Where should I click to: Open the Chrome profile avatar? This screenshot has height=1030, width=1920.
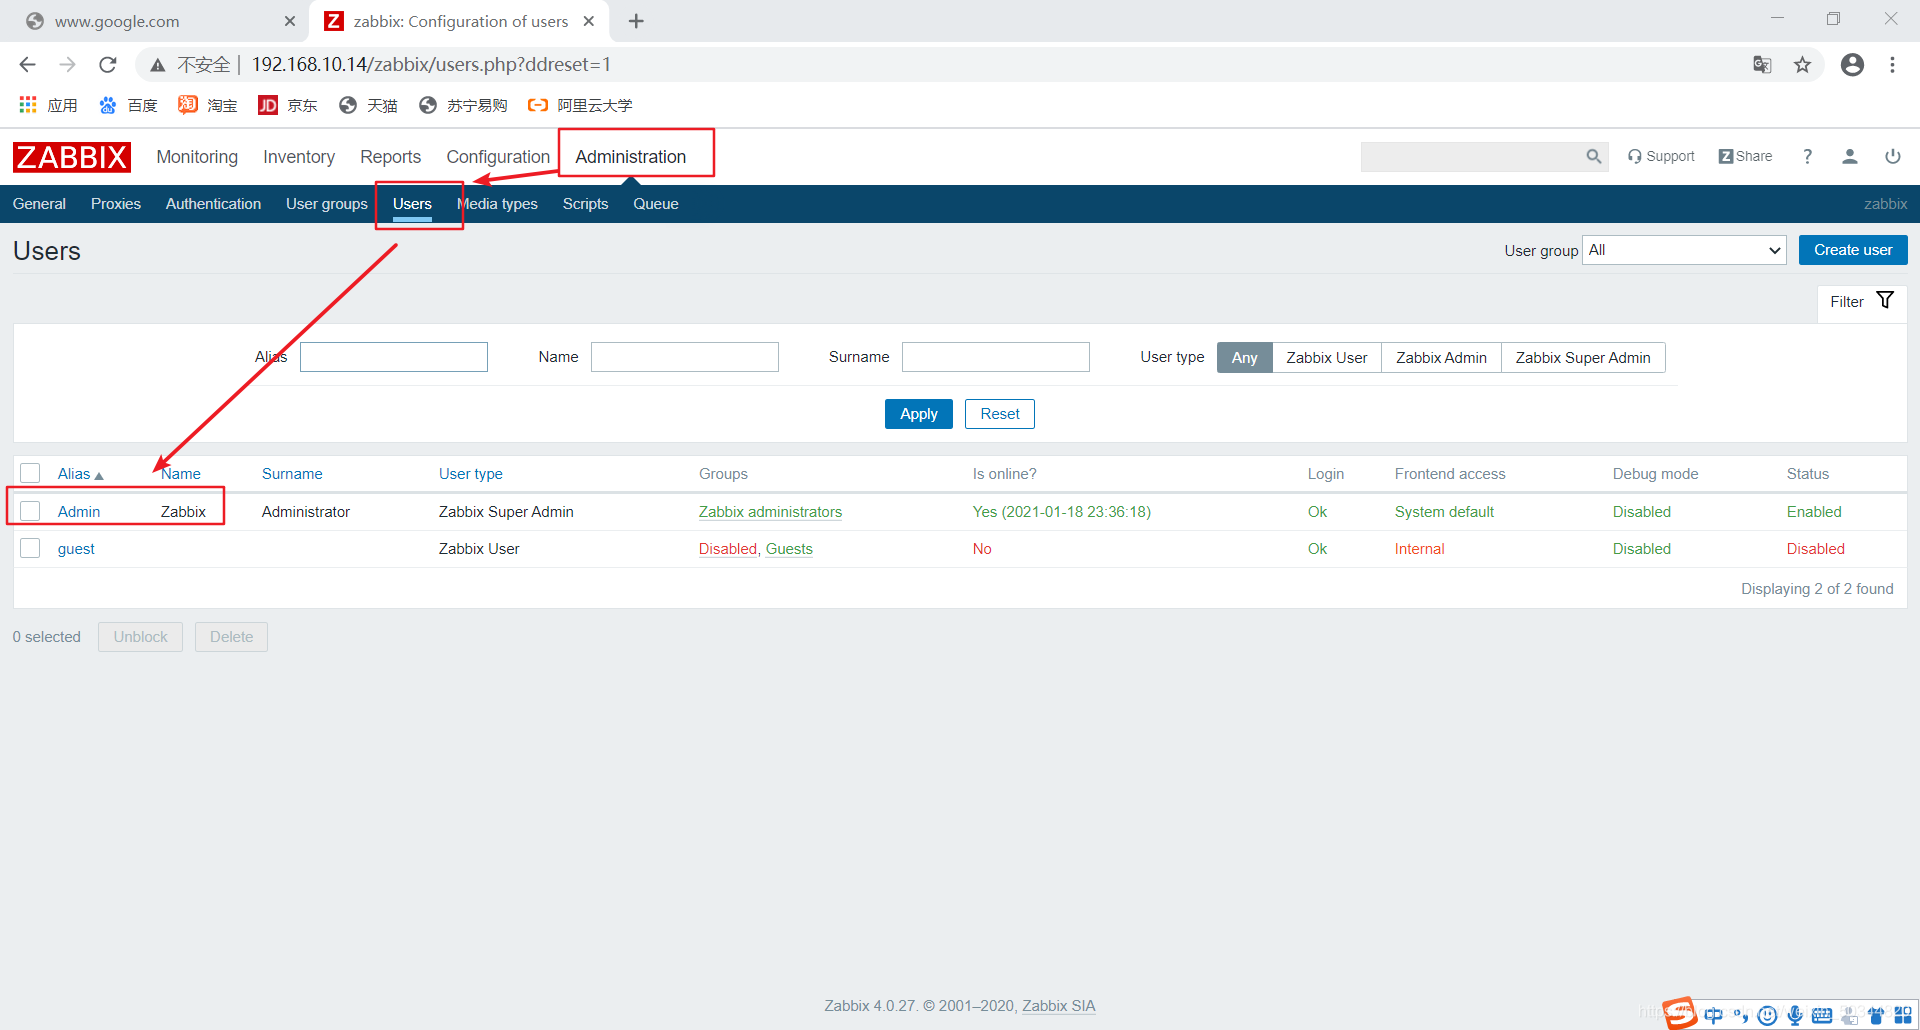point(1852,65)
